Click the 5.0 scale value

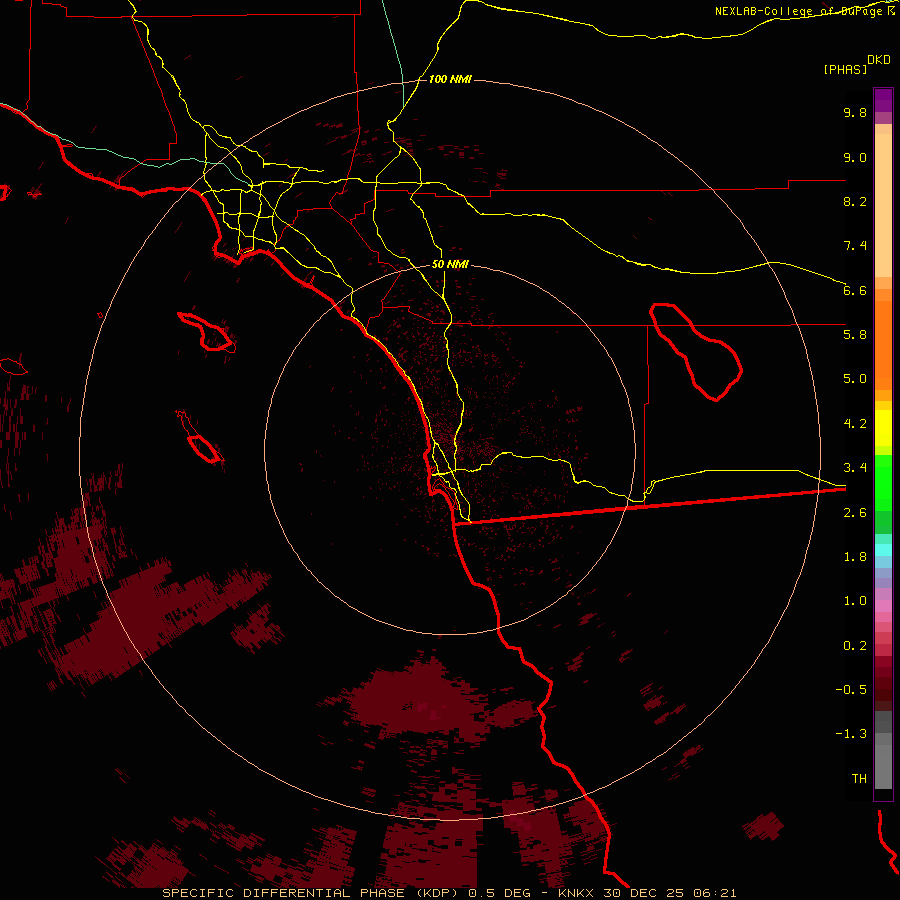[x=855, y=379]
